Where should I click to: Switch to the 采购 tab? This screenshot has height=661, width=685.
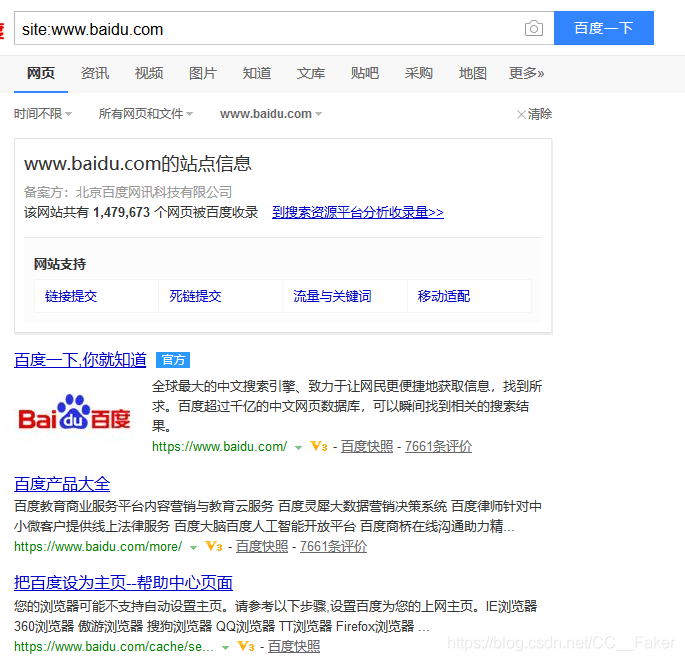(419, 73)
